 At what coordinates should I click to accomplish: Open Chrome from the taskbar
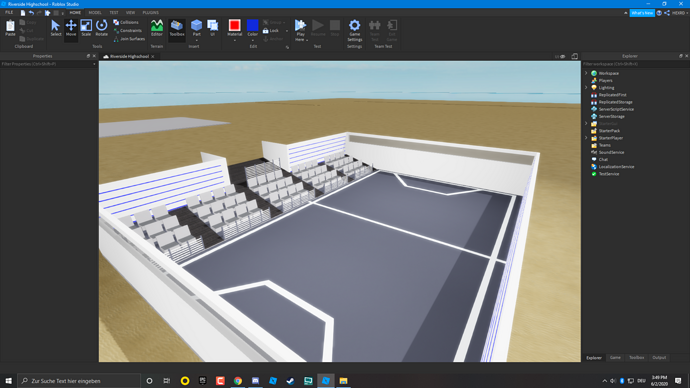click(x=238, y=381)
